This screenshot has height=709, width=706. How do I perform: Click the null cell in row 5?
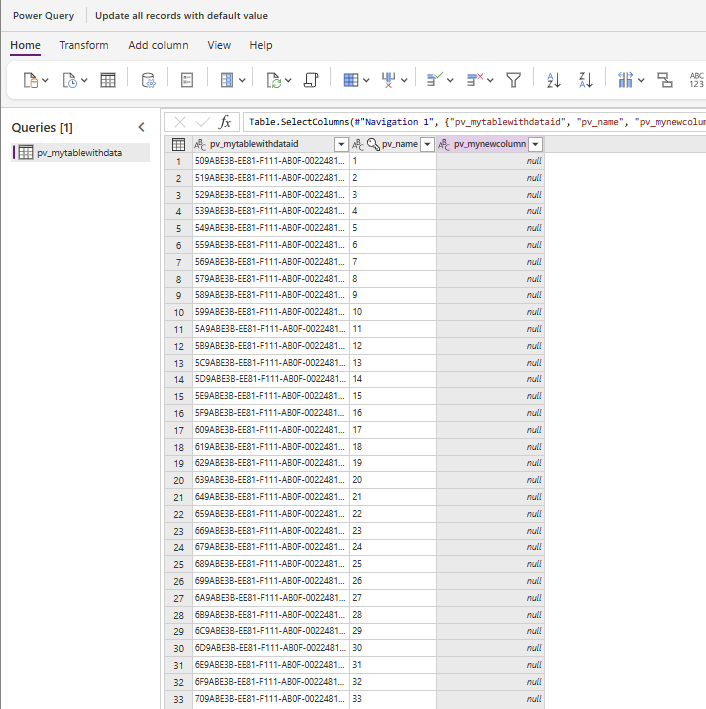coord(490,228)
